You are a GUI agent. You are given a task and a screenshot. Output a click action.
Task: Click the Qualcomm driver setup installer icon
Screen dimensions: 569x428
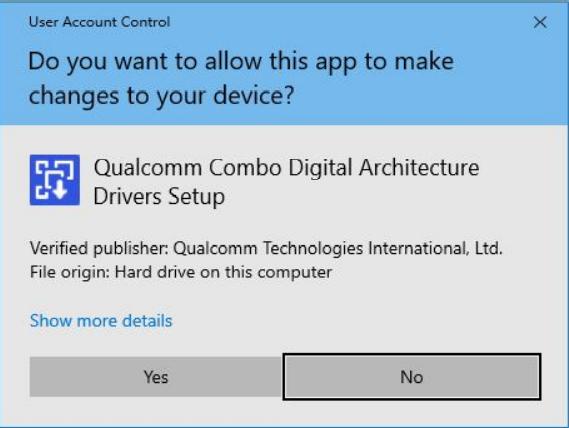click(x=55, y=180)
